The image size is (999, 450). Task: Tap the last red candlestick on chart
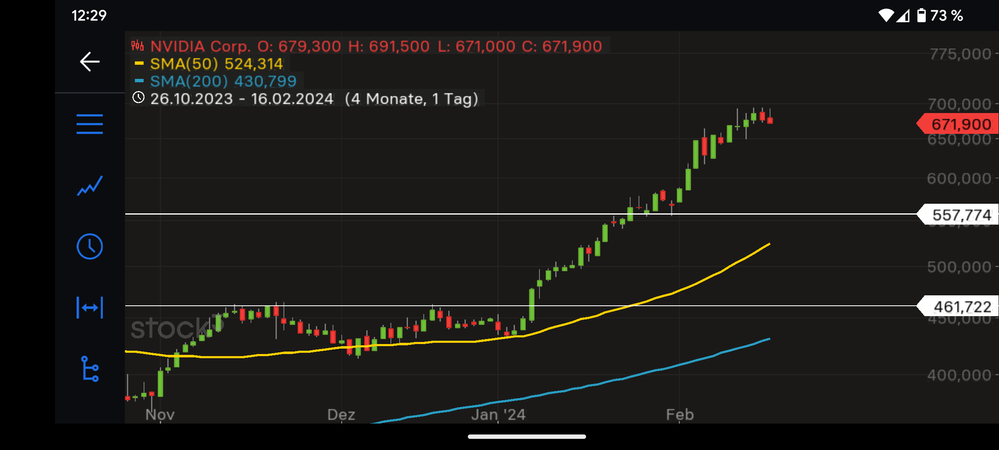click(768, 120)
